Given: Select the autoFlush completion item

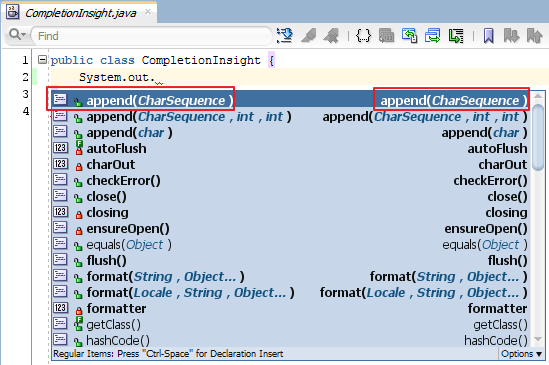Looking at the screenshot, I should [x=290, y=149].
